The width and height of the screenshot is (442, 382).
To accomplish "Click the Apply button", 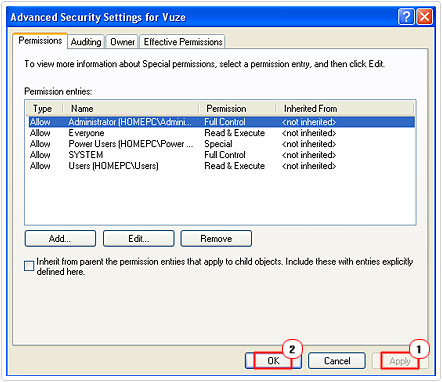I will click(400, 361).
